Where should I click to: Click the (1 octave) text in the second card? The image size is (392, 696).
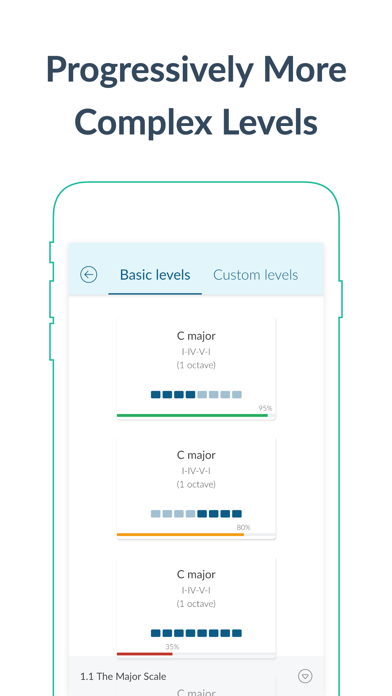196,484
